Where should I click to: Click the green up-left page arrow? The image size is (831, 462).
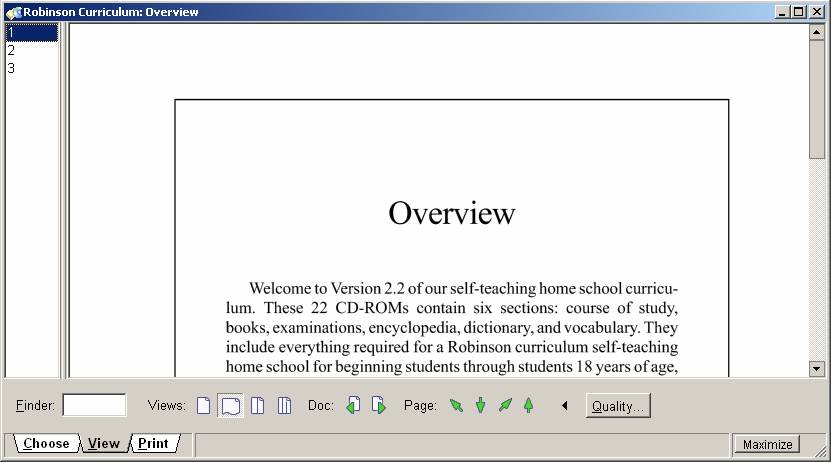pyautogui.click(x=456, y=406)
